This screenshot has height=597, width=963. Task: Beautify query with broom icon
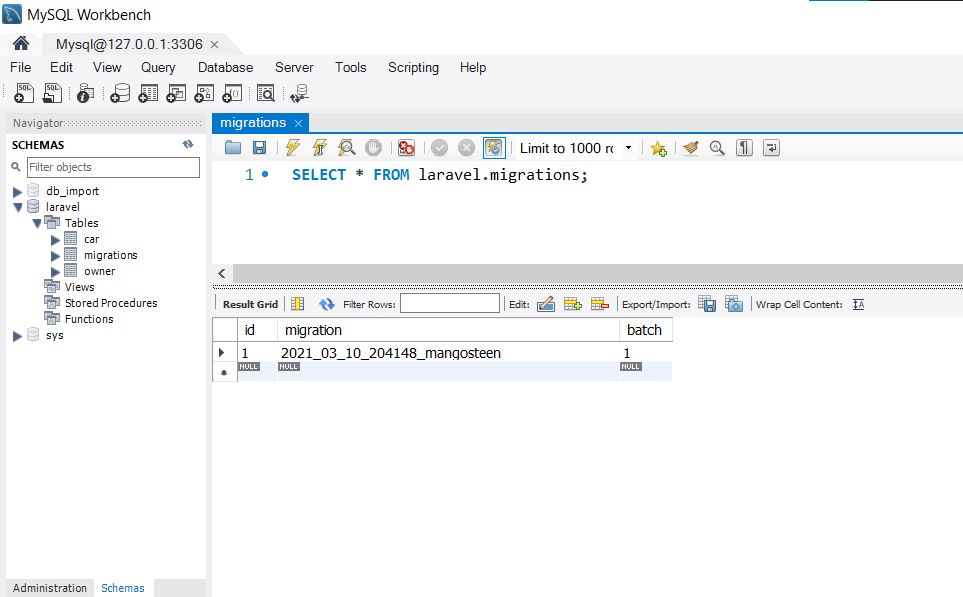point(691,147)
